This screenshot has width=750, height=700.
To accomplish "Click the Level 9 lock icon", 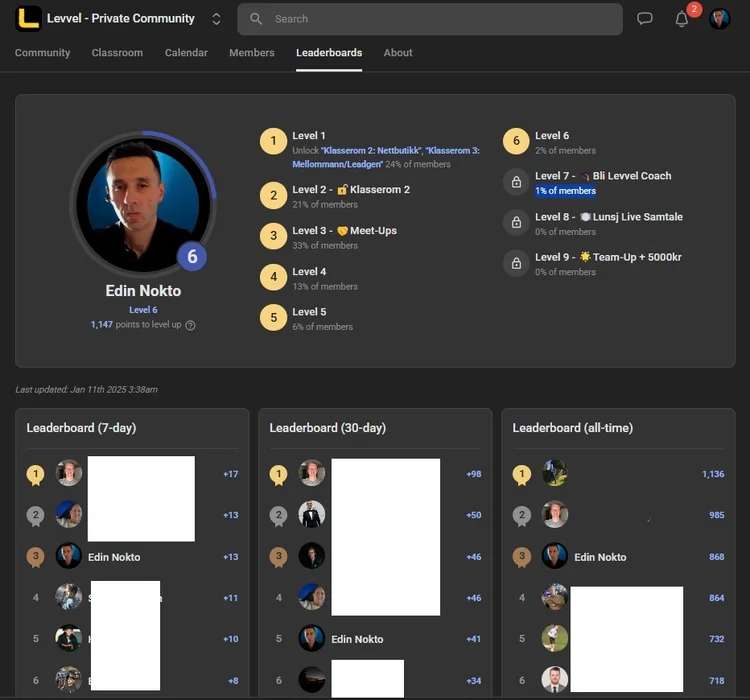I will tap(516, 264).
